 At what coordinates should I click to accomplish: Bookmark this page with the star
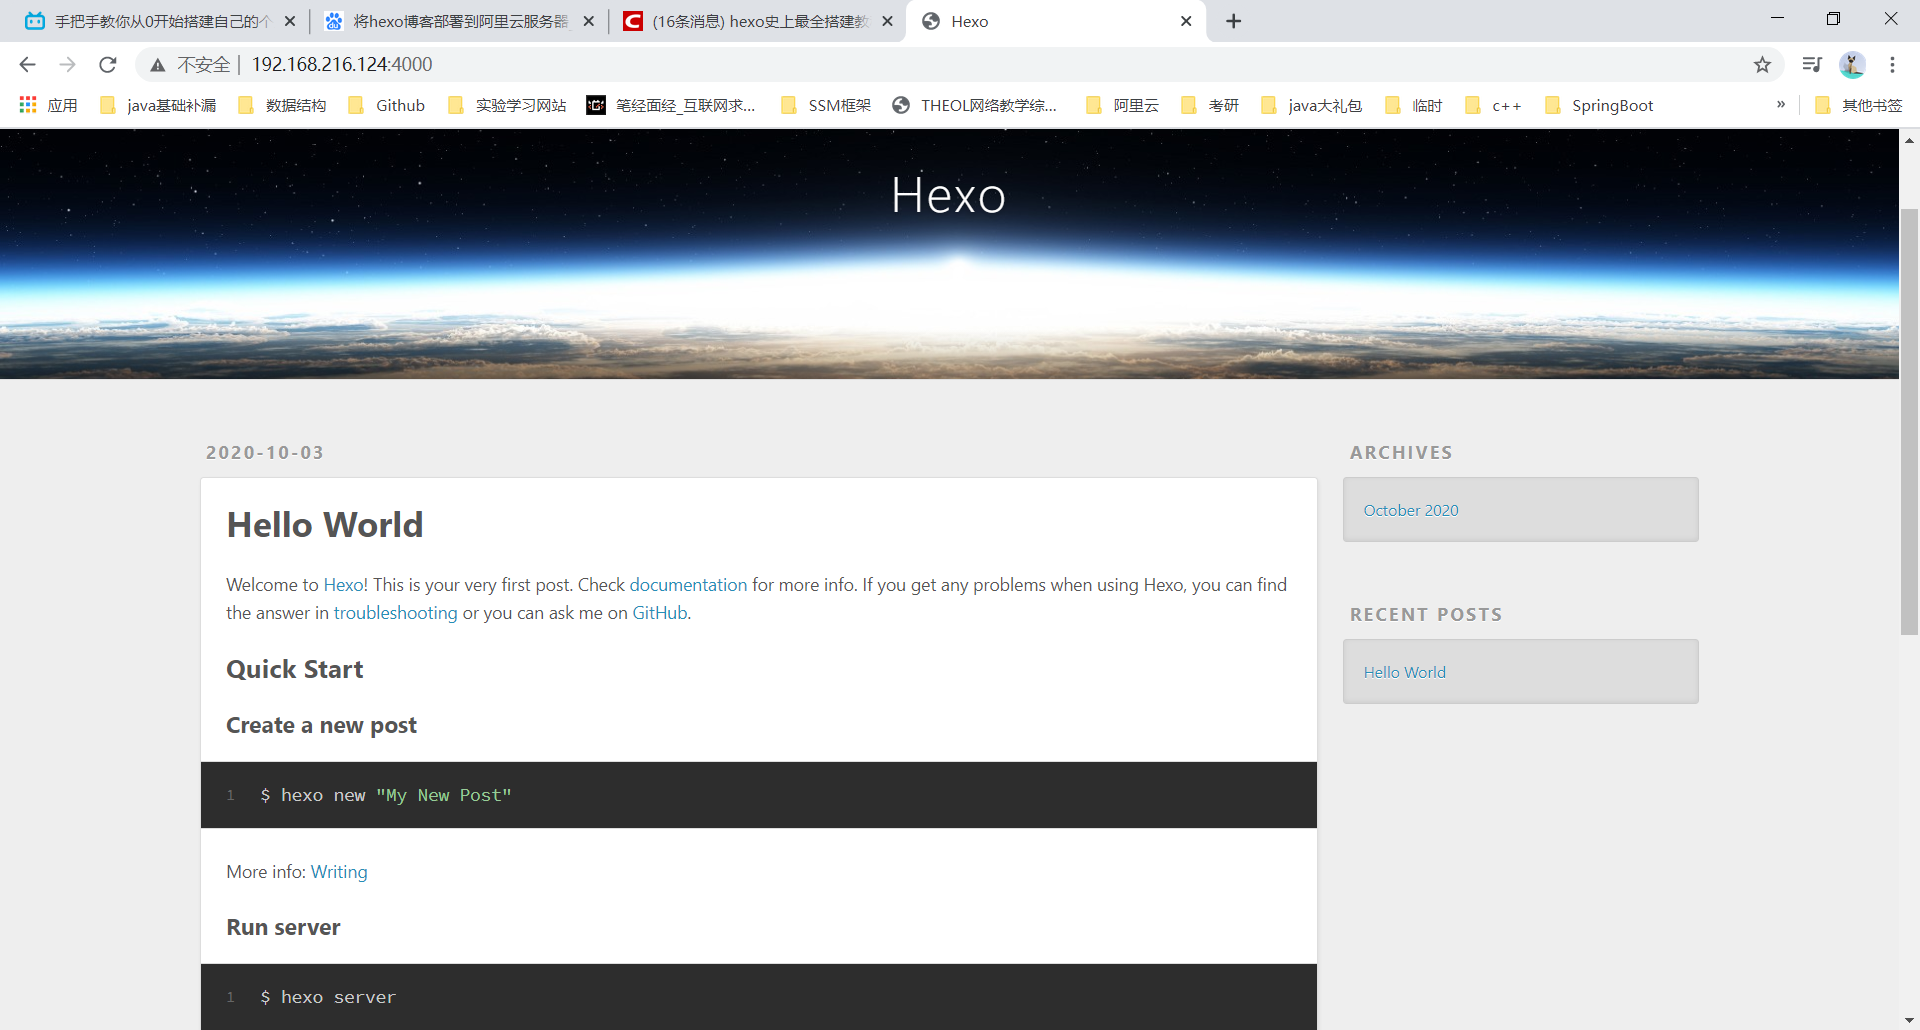click(x=1762, y=65)
